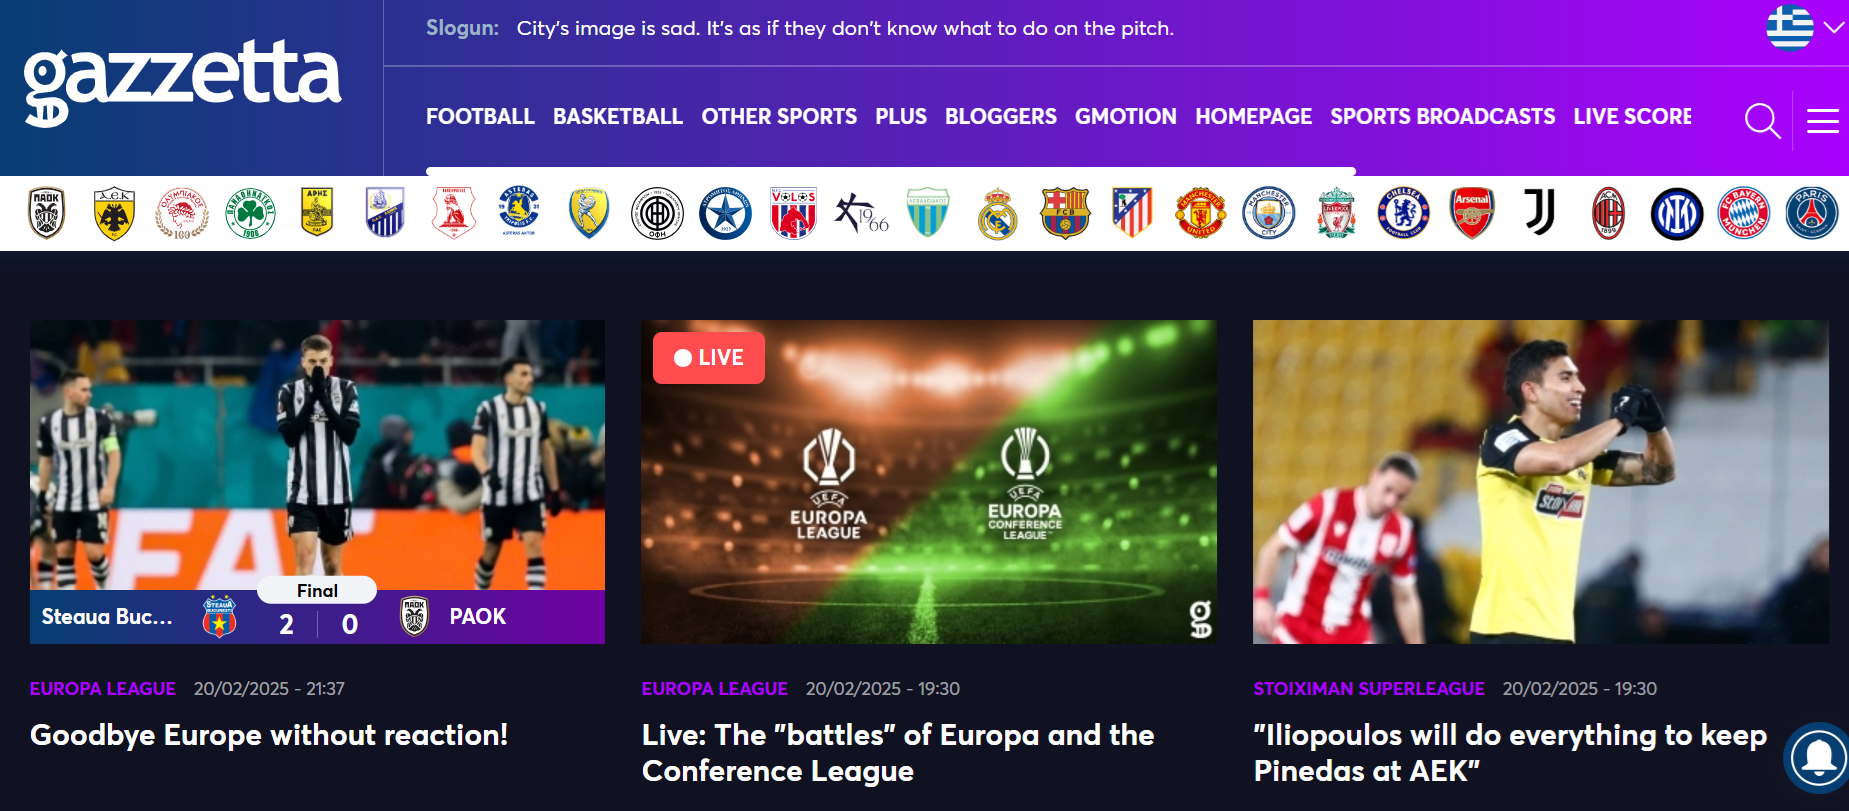Select the Panathinaikos clover logo
The width and height of the screenshot is (1849, 811).
(x=249, y=213)
